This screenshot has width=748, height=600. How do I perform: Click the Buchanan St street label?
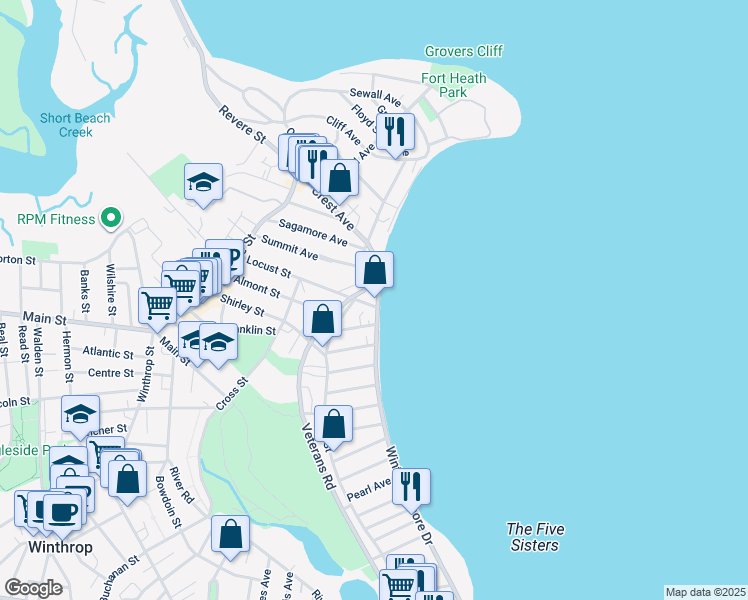tap(119, 578)
